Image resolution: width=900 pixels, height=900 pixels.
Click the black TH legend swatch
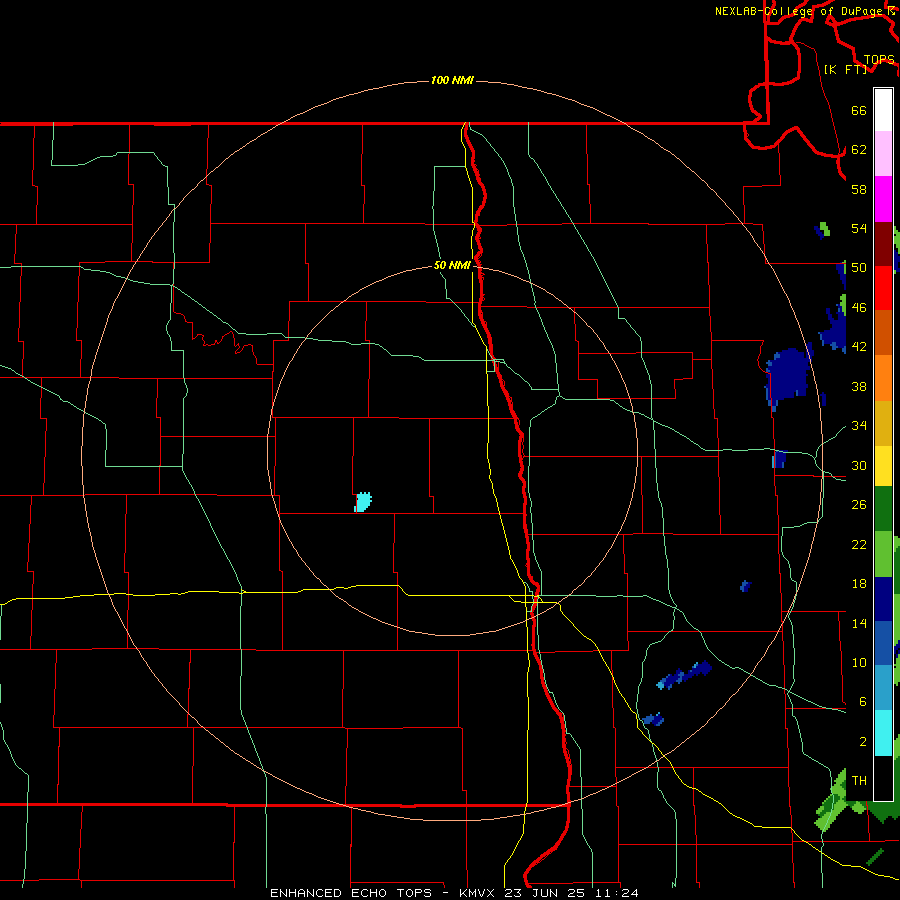[x=883, y=778]
